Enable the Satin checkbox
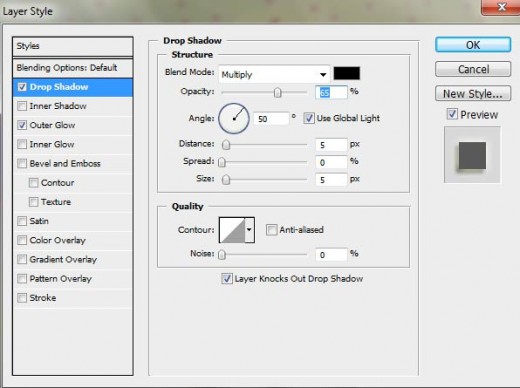520x388 pixels. (22, 221)
